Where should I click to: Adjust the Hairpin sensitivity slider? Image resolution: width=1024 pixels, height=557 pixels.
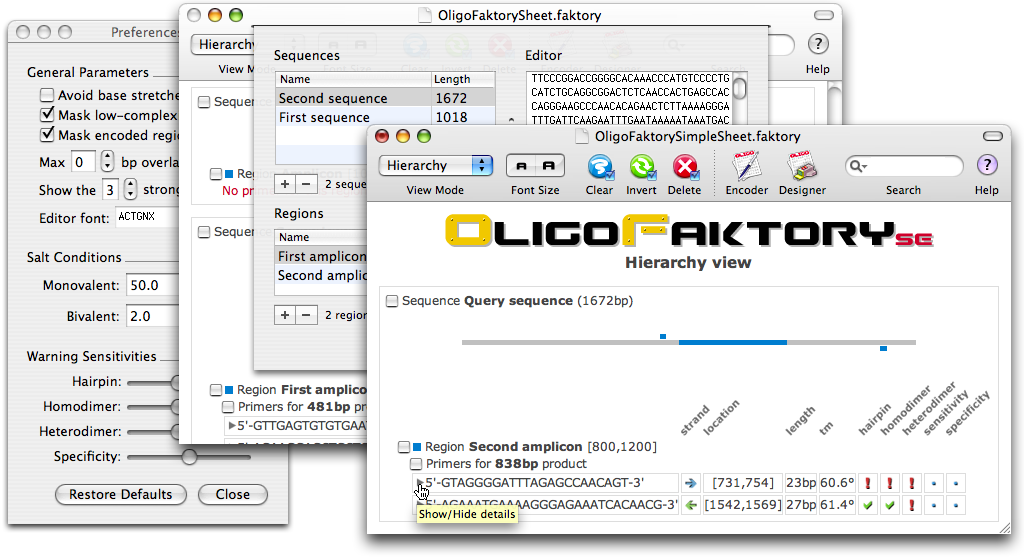[x=175, y=382]
